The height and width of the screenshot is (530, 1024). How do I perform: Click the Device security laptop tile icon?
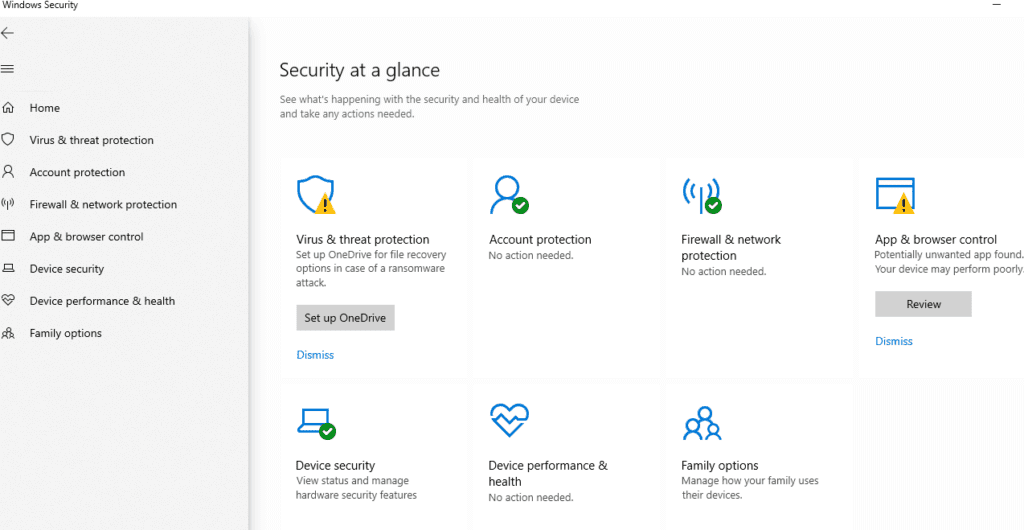[316, 423]
